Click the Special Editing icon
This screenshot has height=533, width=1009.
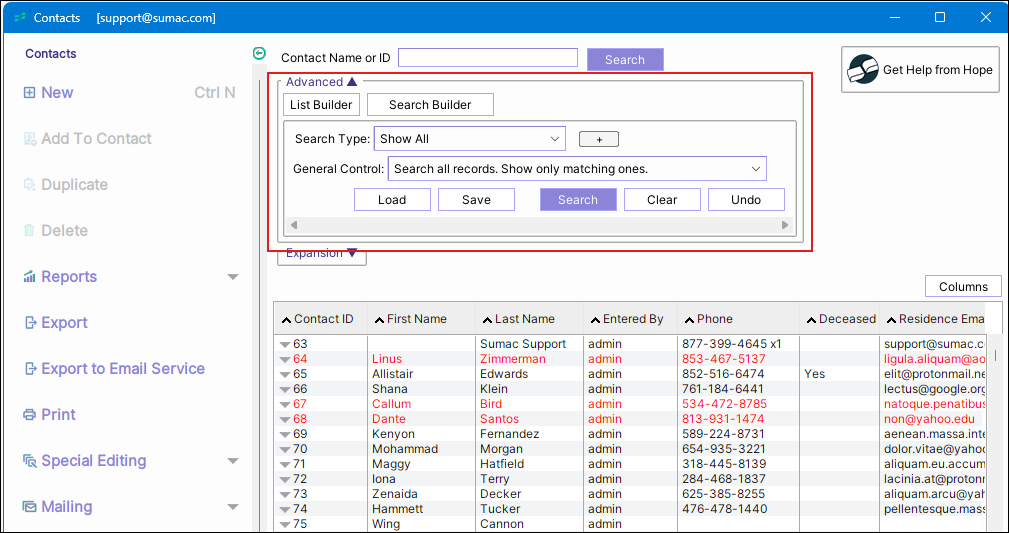tap(29, 461)
